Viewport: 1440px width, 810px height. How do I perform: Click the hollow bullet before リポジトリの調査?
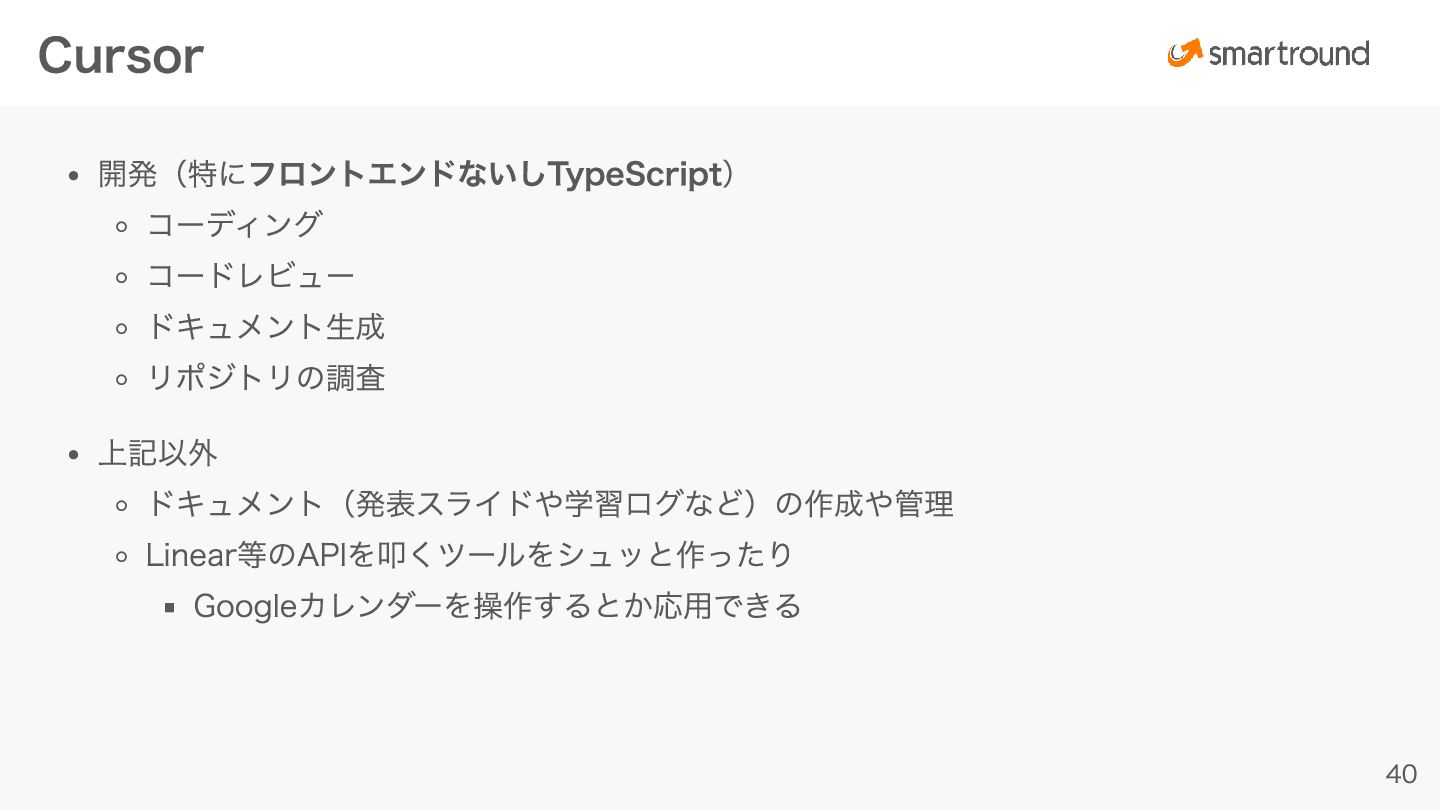point(122,379)
